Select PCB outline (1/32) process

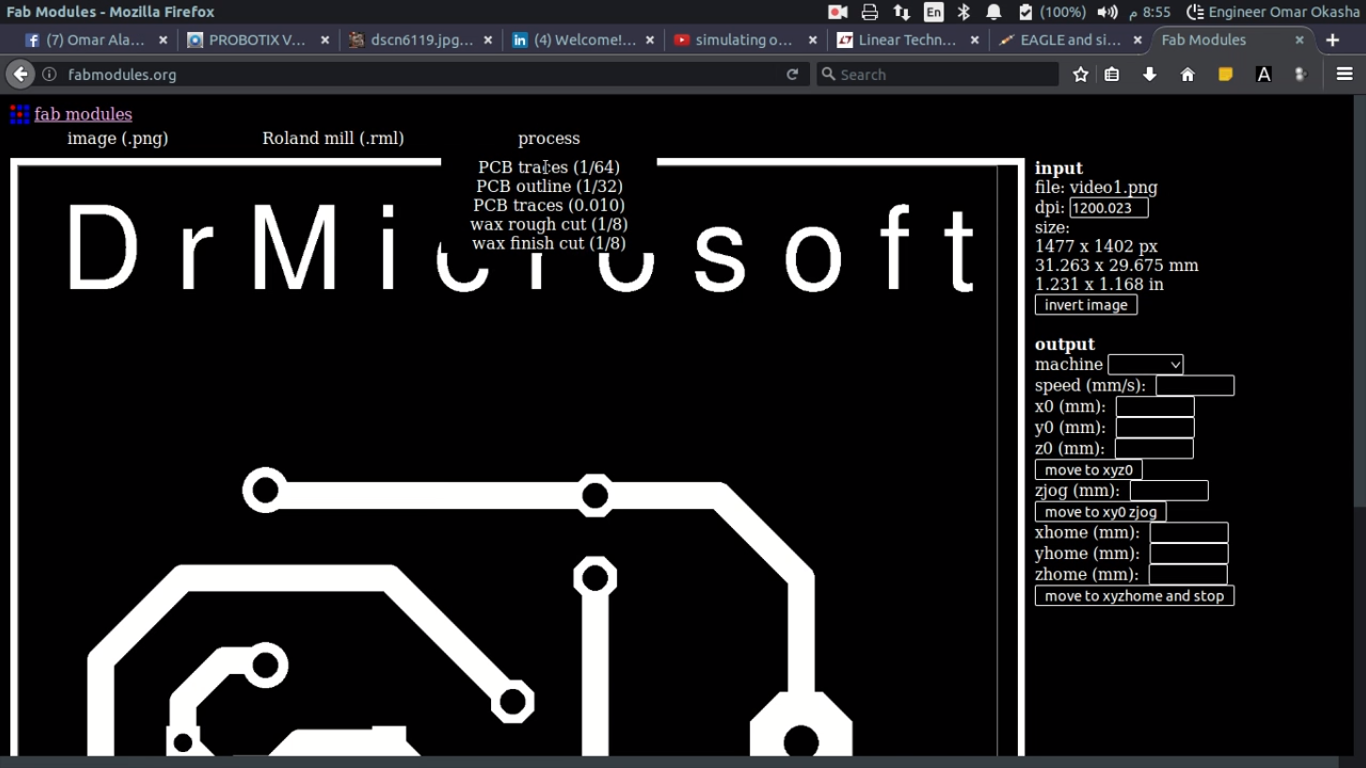549,186
